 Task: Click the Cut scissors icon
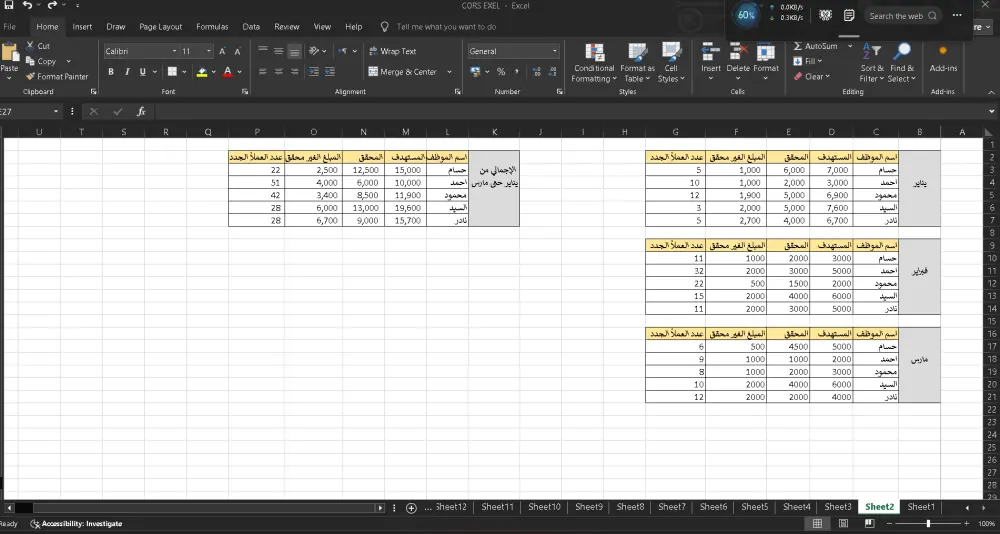pos(30,46)
